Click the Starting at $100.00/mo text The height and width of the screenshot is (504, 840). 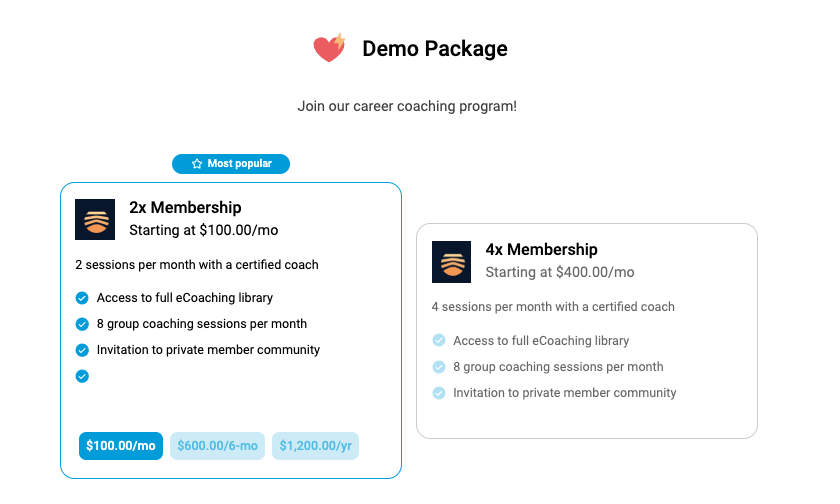[204, 230]
